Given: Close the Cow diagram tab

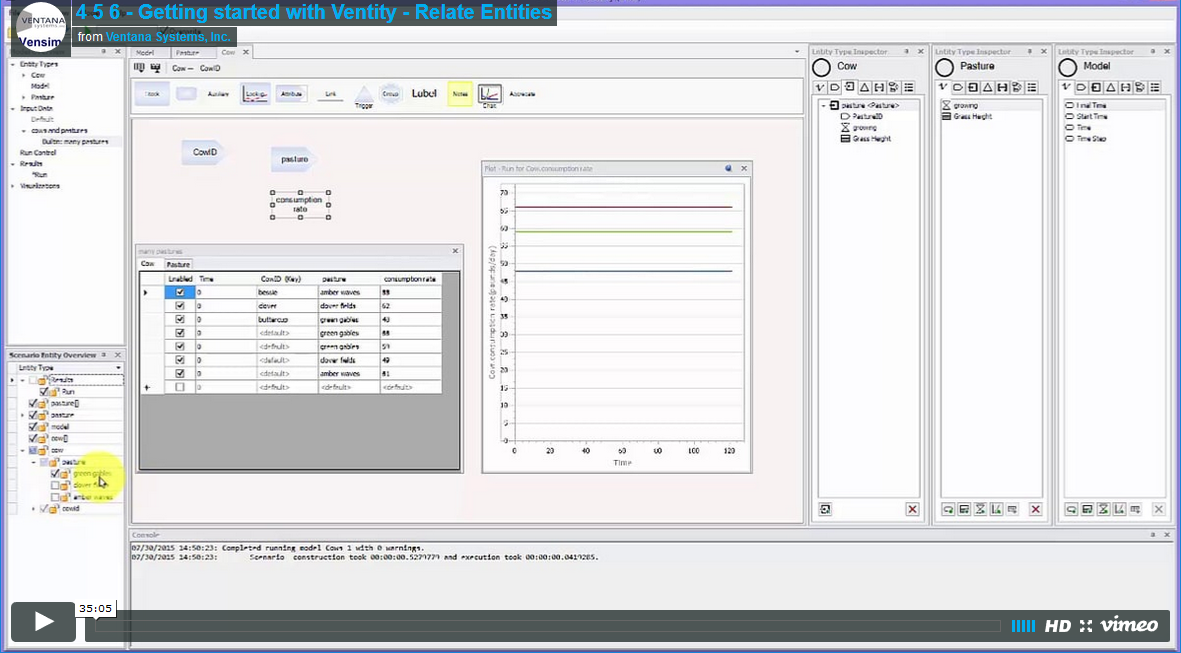Looking at the screenshot, I should pos(246,52).
